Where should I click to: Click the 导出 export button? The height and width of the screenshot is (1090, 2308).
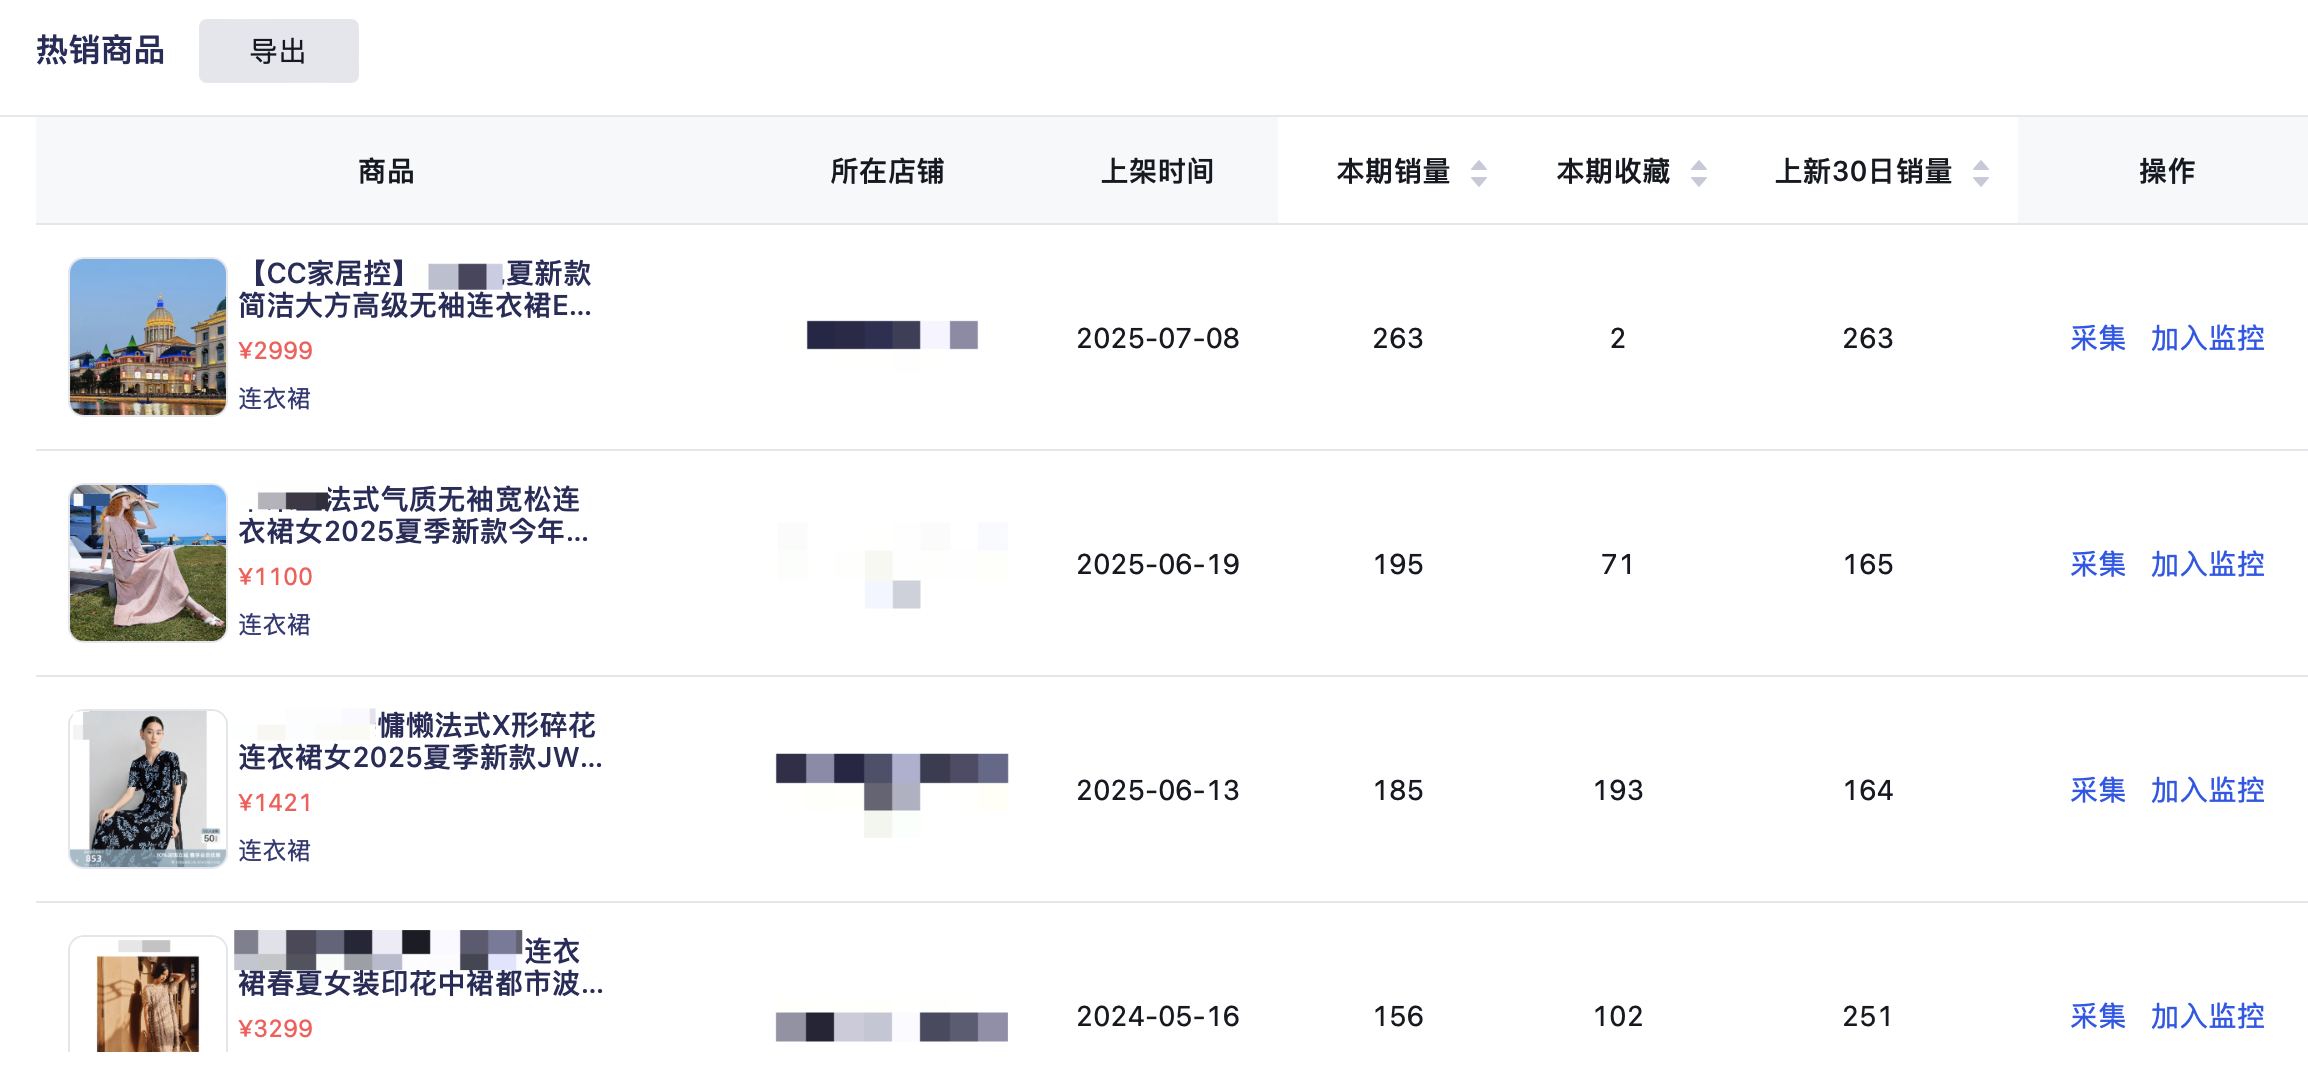(x=278, y=51)
